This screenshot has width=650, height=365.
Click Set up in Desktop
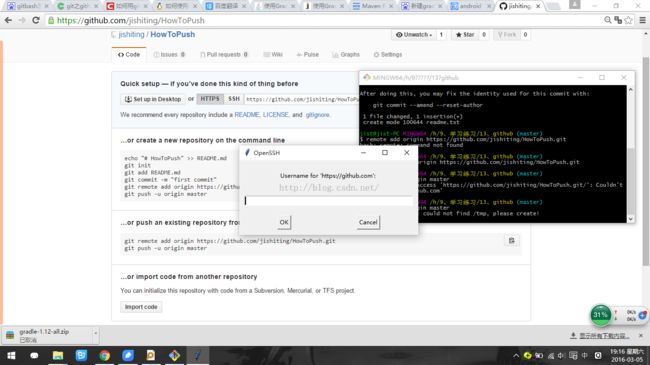pyautogui.click(x=153, y=99)
